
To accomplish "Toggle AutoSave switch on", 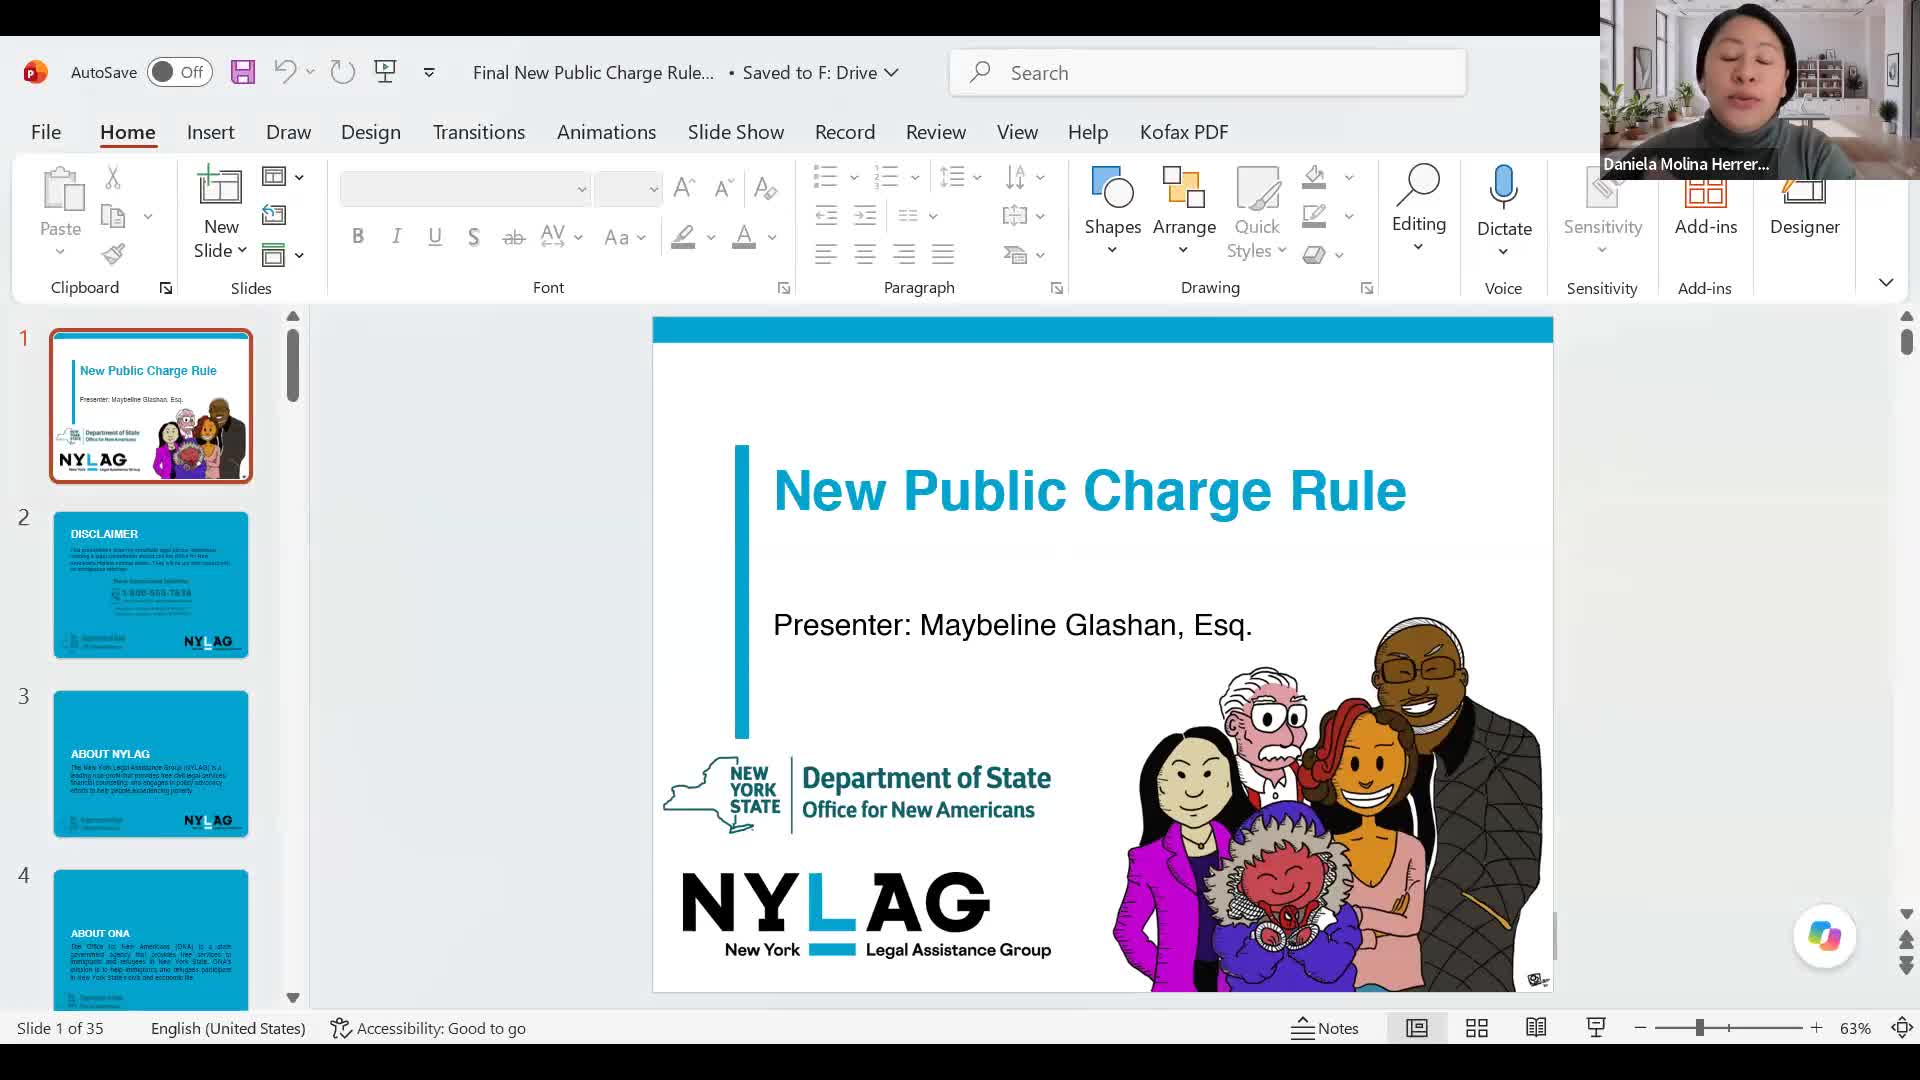I will pyautogui.click(x=180, y=72).
